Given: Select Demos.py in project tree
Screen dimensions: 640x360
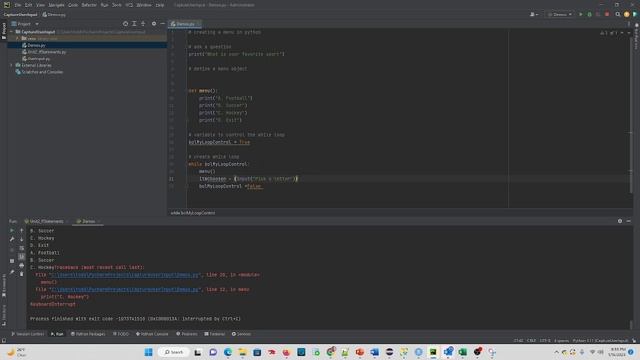Looking at the screenshot, I should (36, 45).
